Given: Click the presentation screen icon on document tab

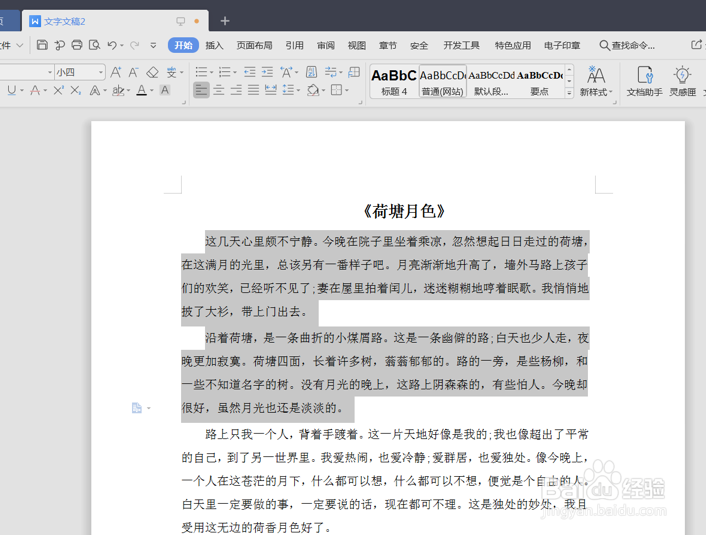Looking at the screenshot, I should tap(181, 21).
